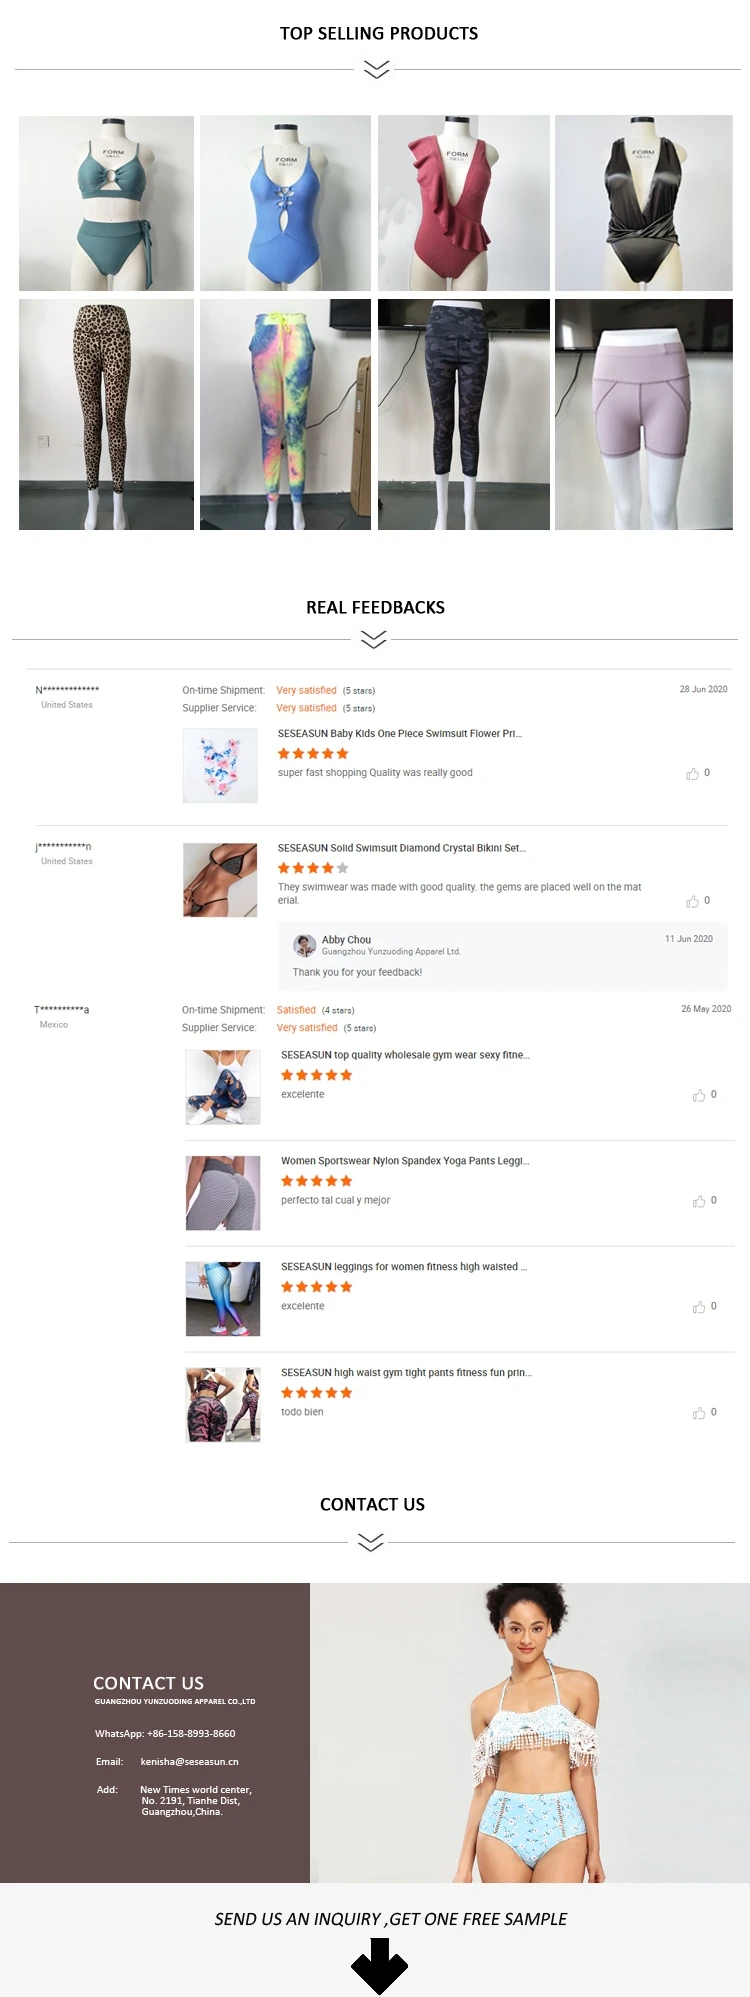The height and width of the screenshot is (1997, 750).
Task: Like the 'perfecto tal cual y mejor' review
Action: coord(699,1202)
